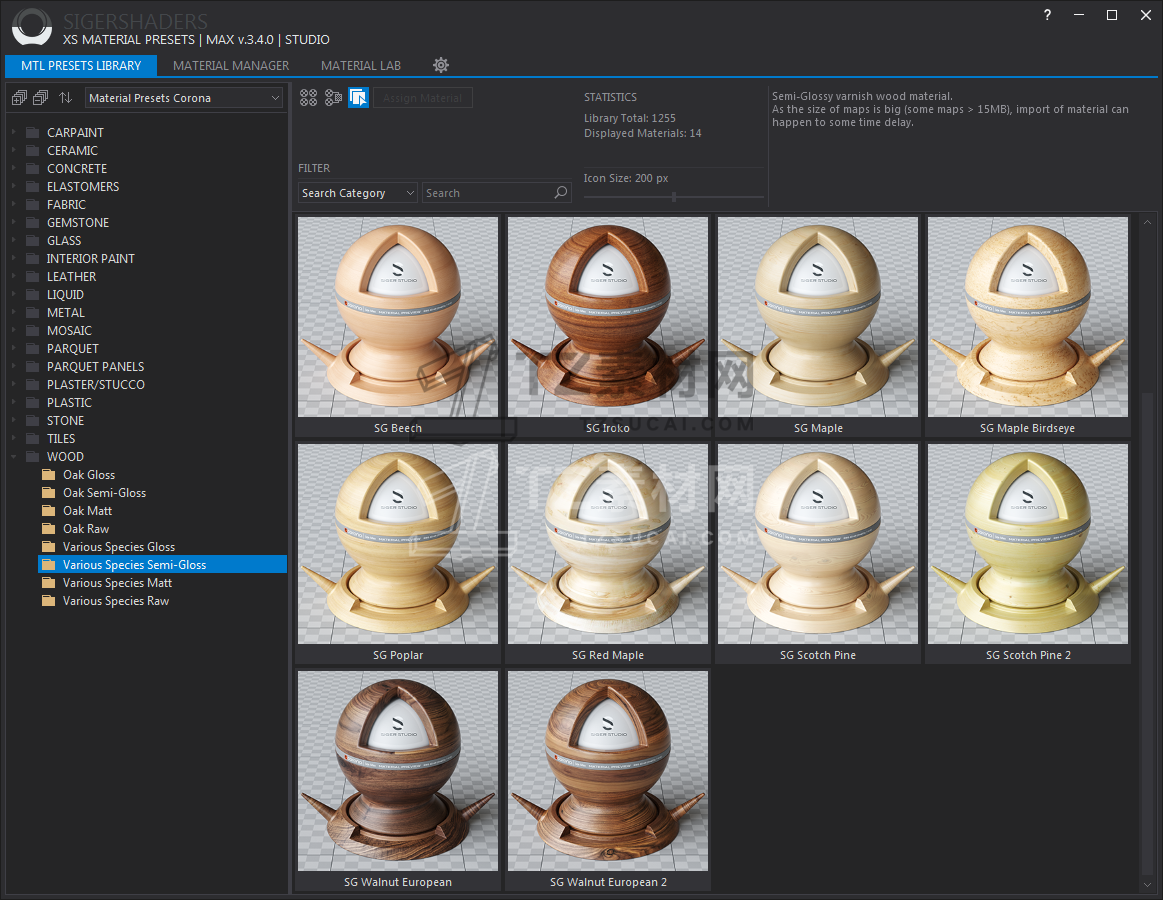Select the STONE category label
The height and width of the screenshot is (900, 1163).
65,421
